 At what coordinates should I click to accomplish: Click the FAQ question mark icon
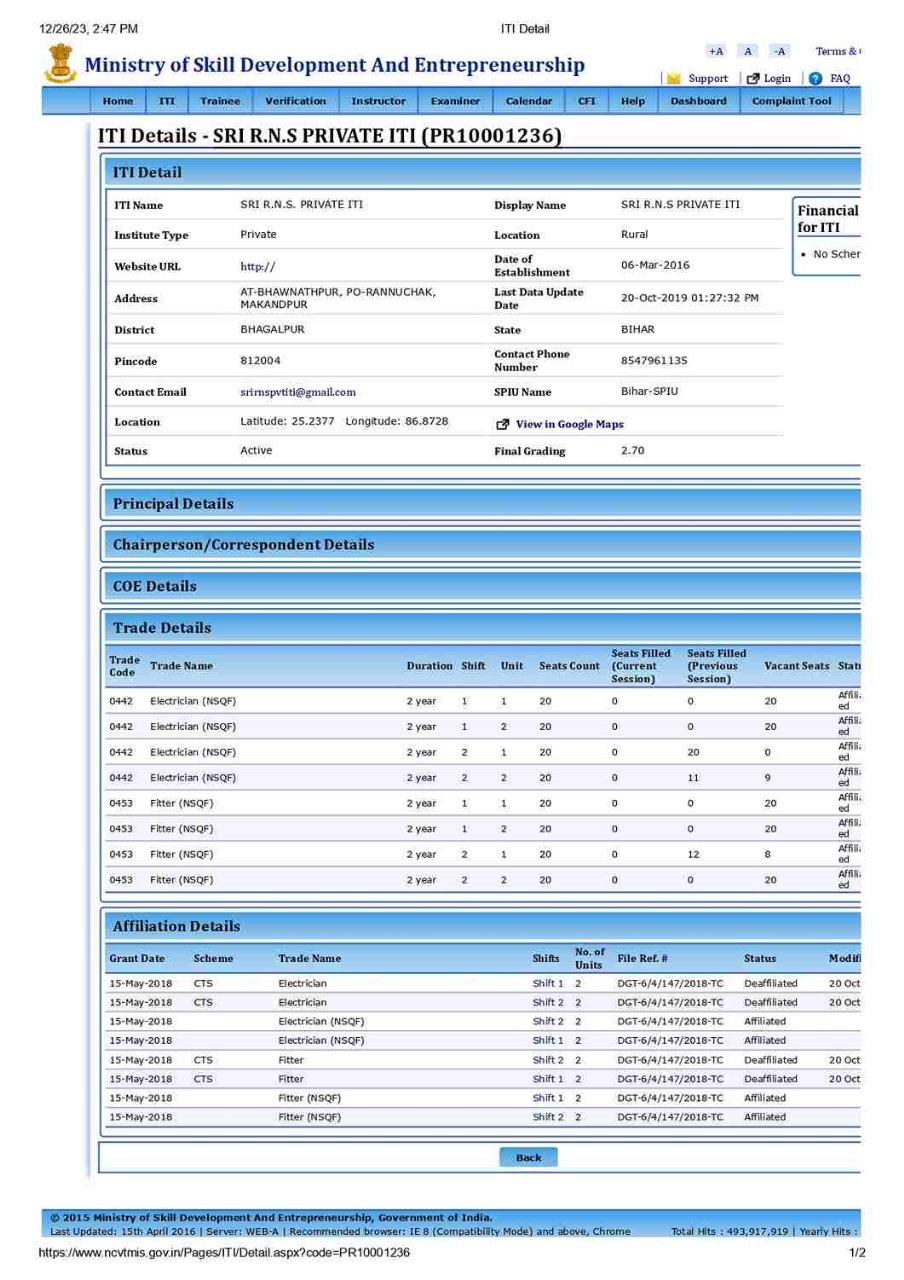pos(816,79)
